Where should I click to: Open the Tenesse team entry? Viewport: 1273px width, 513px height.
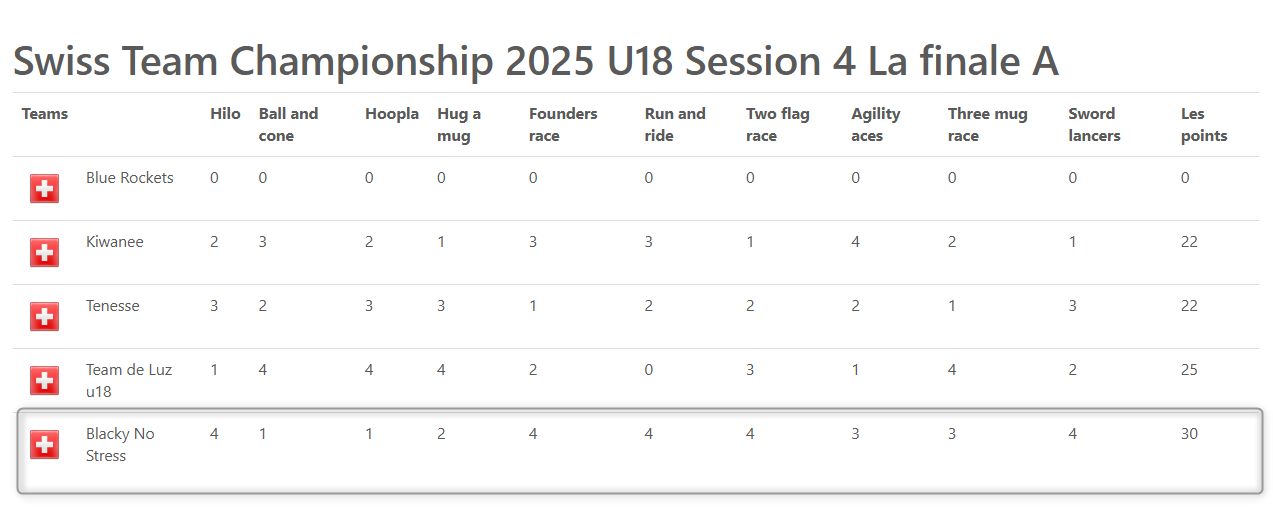click(x=113, y=306)
